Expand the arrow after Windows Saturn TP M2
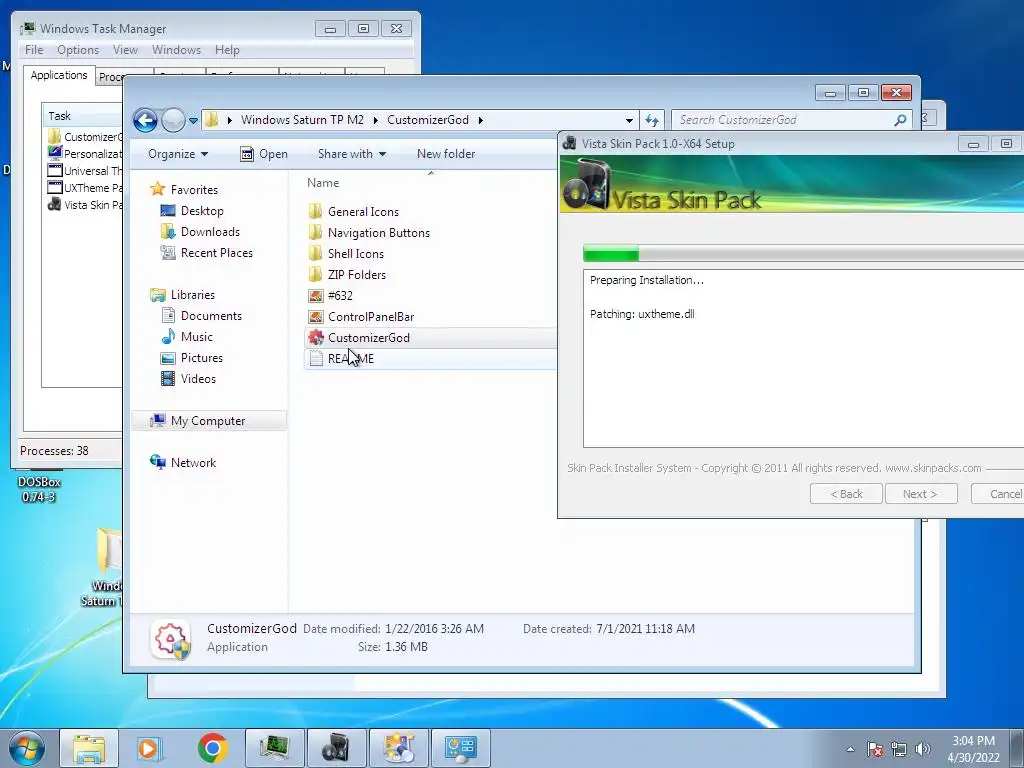This screenshot has height=768, width=1024. [x=376, y=120]
